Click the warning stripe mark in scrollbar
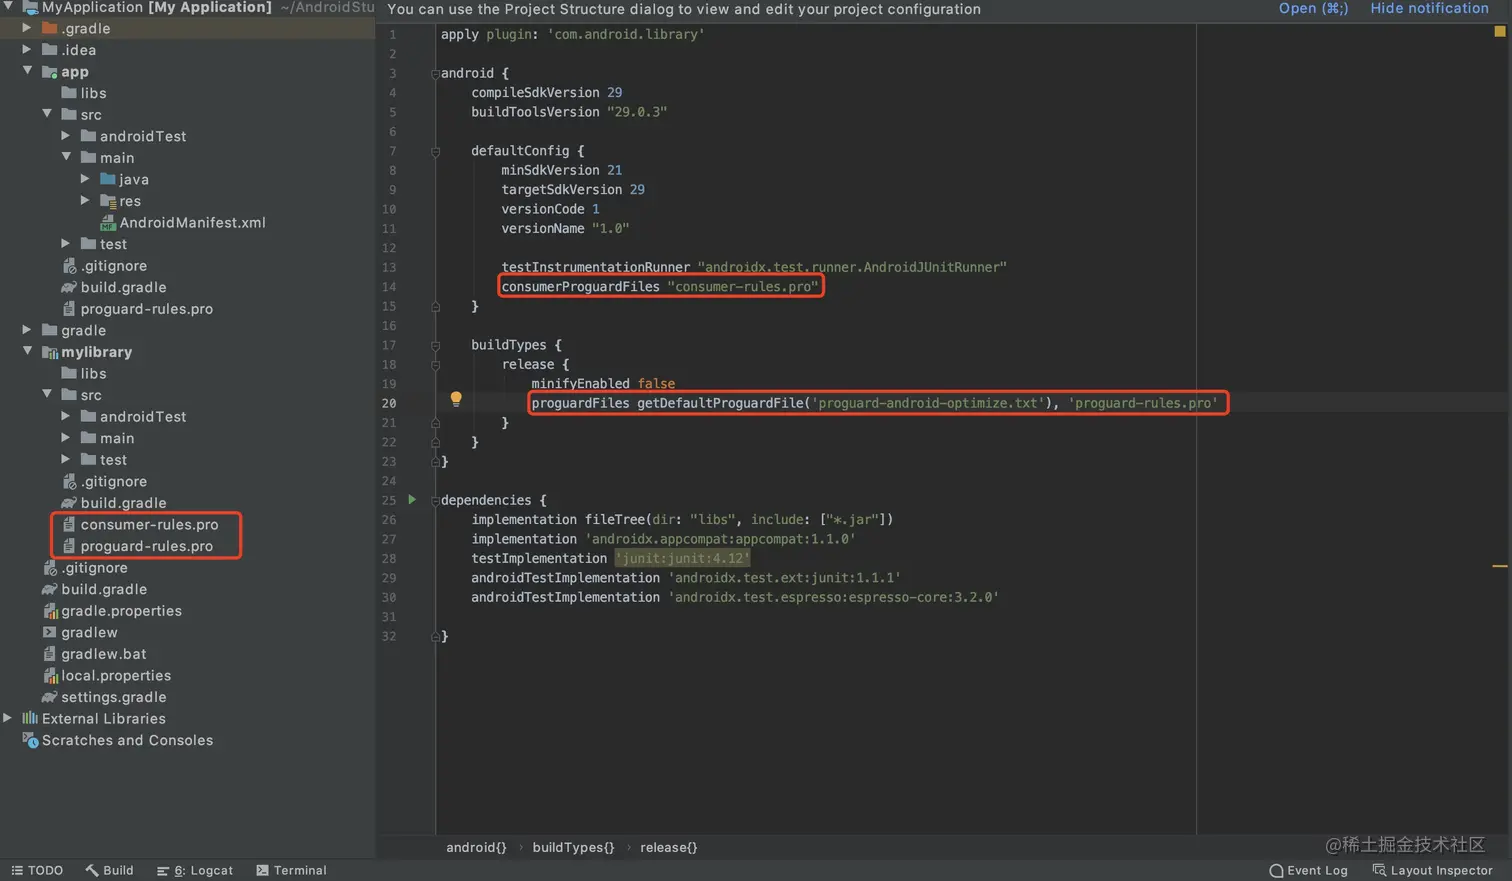1512x881 pixels. pyautogui.click(x=1500, y=566)
